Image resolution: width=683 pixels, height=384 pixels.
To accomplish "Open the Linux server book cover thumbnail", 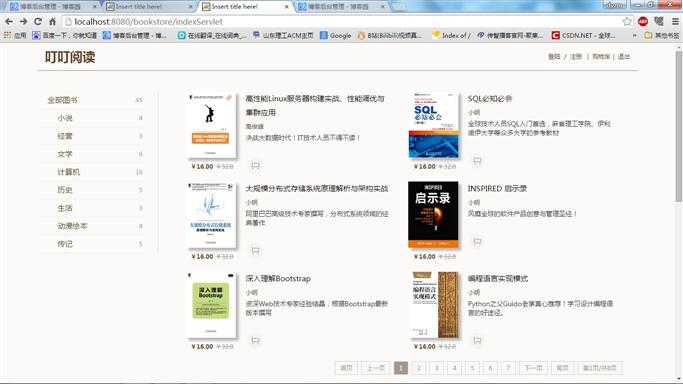I will pyautogui.click(x=212, y=126).
